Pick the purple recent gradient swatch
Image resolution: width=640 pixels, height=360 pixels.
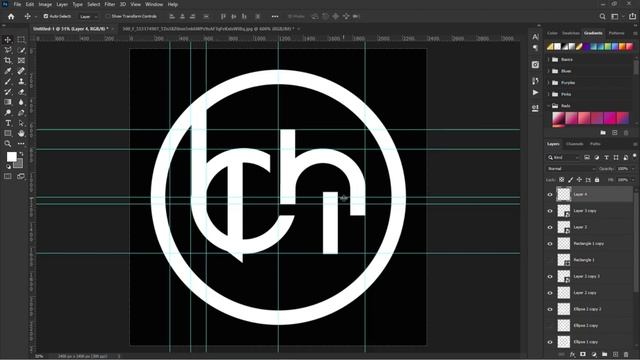point(586,47)
